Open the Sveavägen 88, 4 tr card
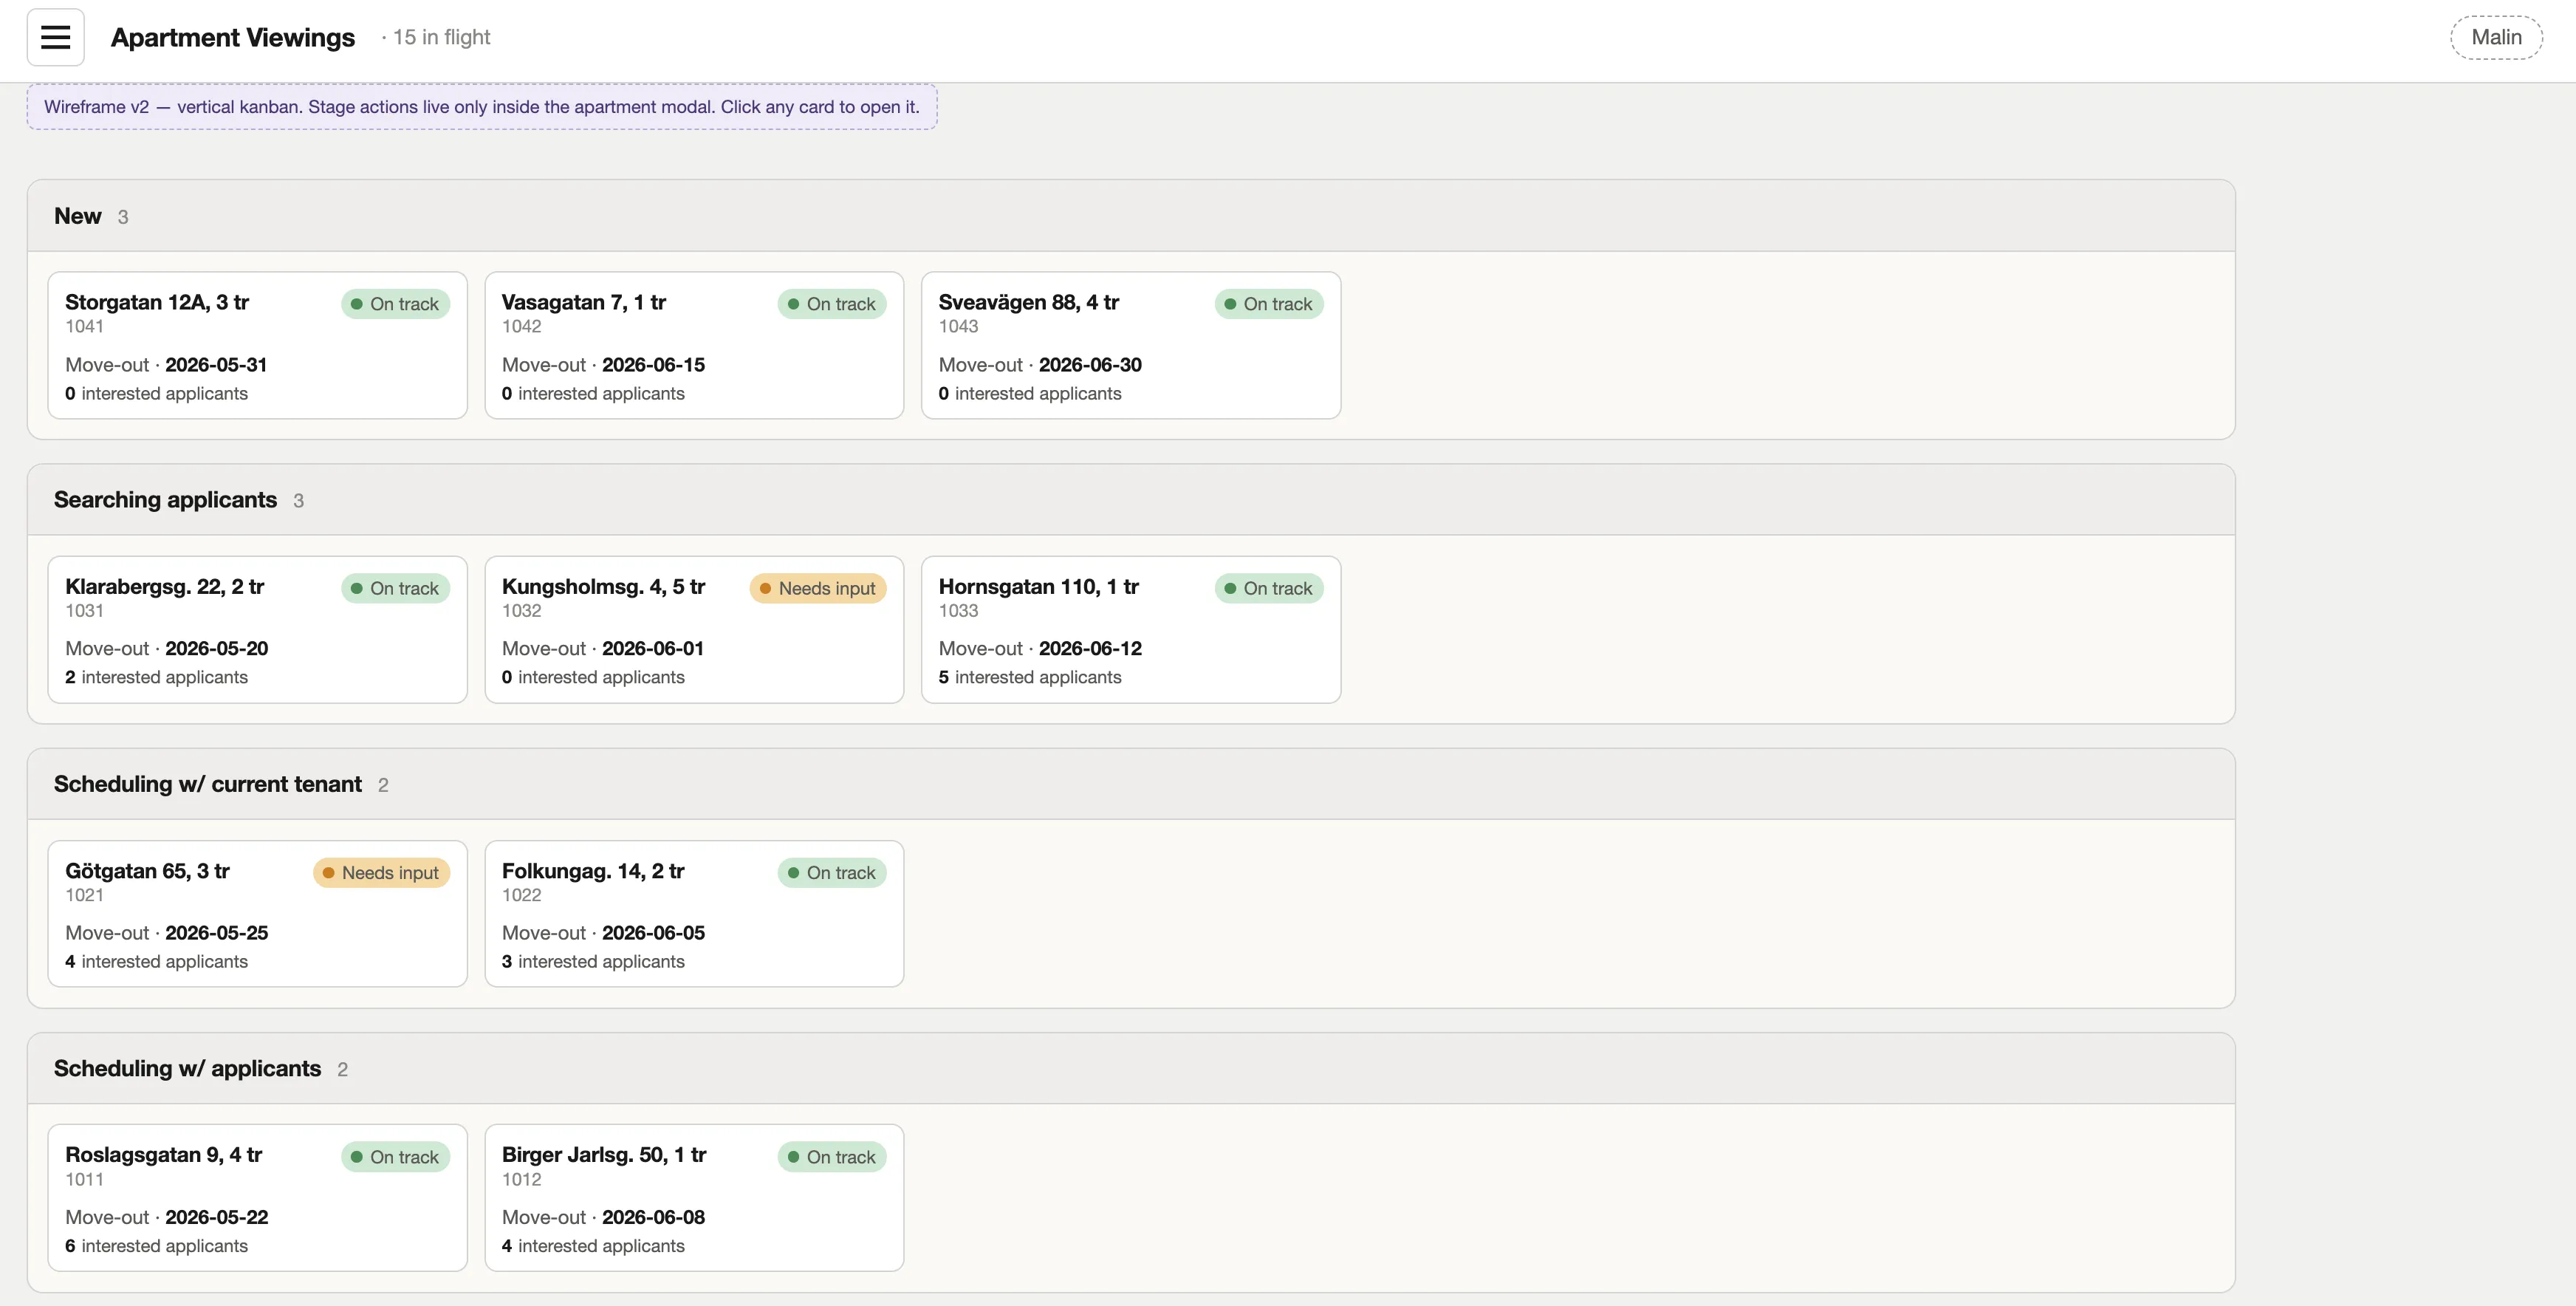 pos(1130,345)
